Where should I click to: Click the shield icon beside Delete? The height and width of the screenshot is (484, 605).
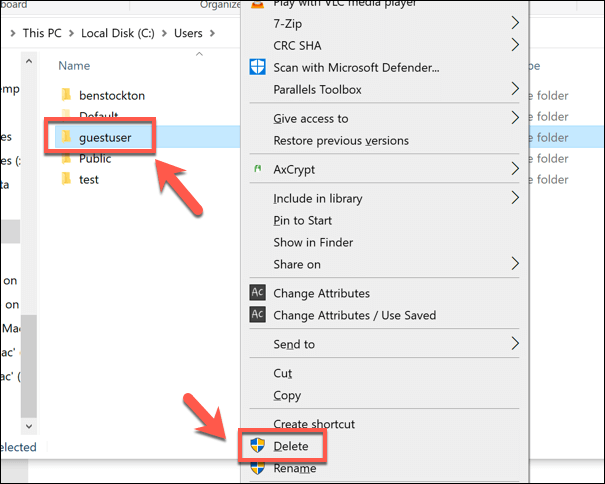coord(257,446)
